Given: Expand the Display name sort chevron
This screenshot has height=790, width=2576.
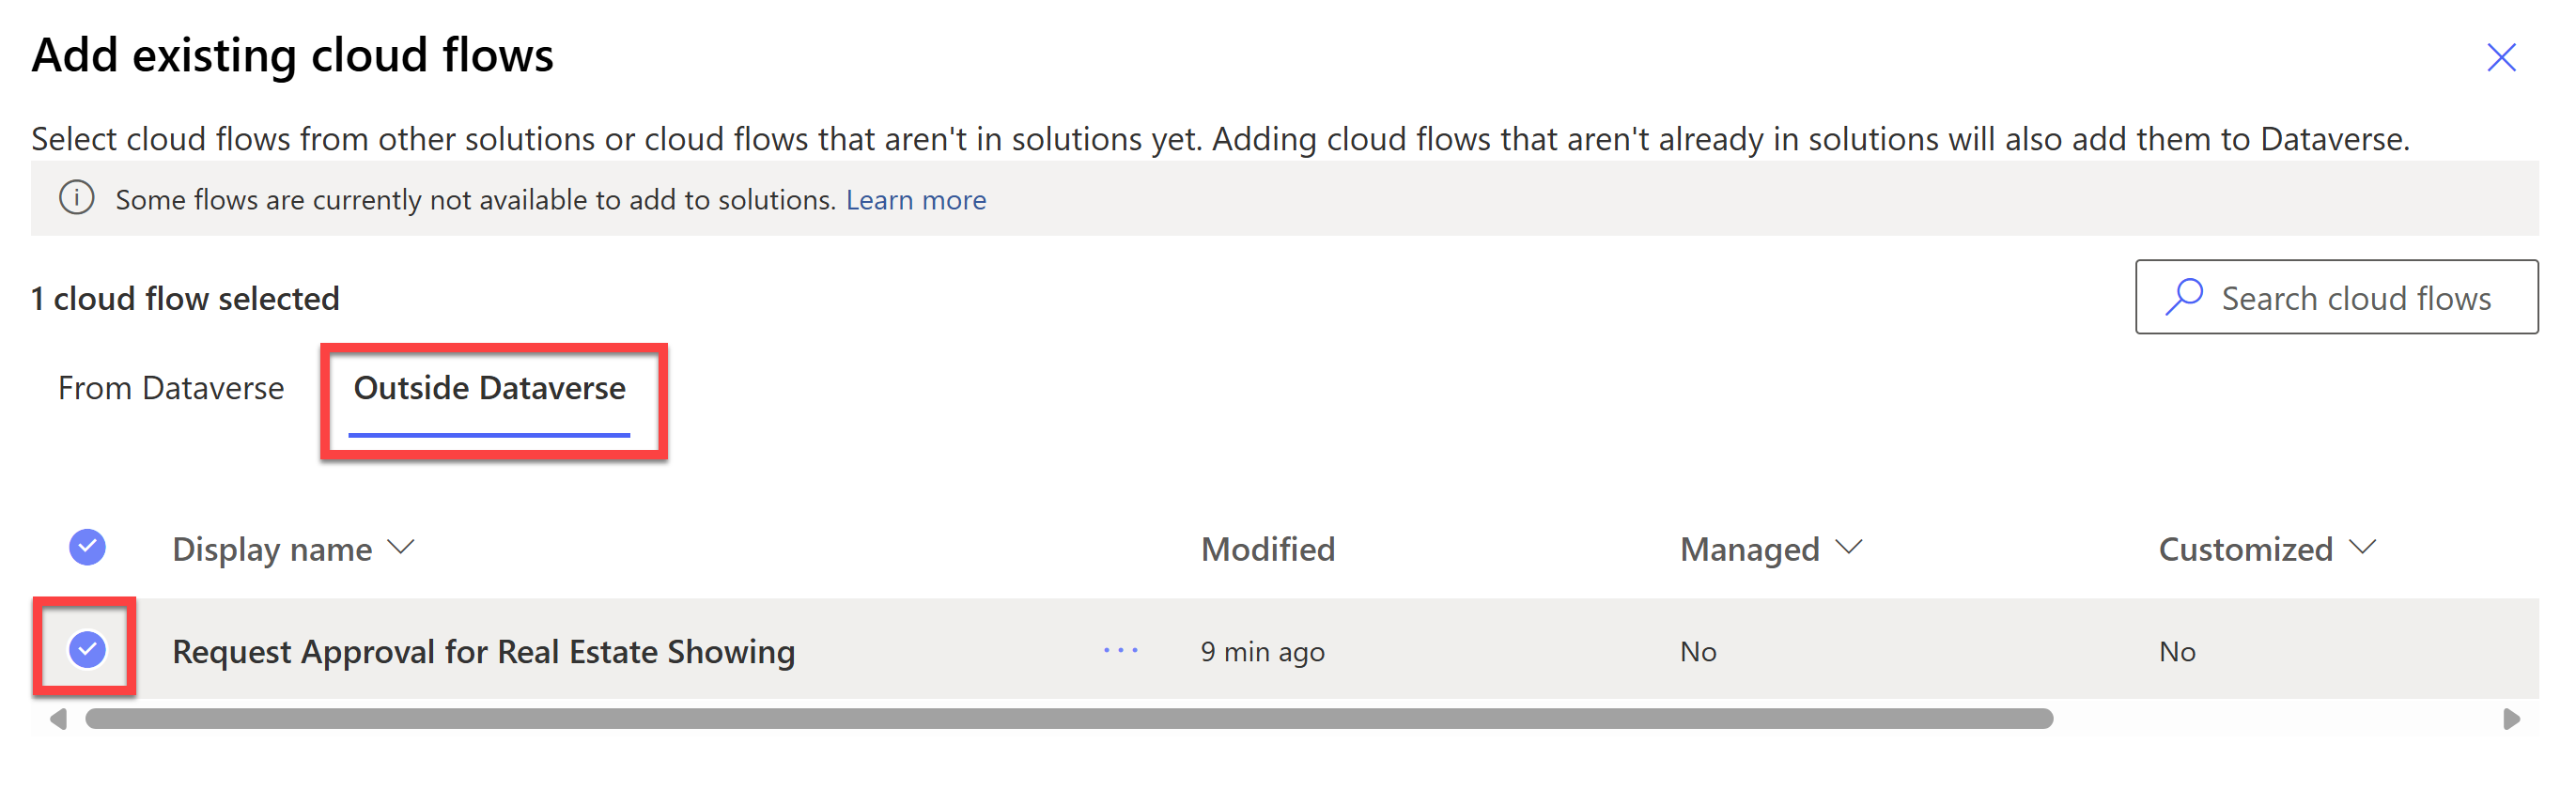Looking at the screenshot, I should pos(401,548).
